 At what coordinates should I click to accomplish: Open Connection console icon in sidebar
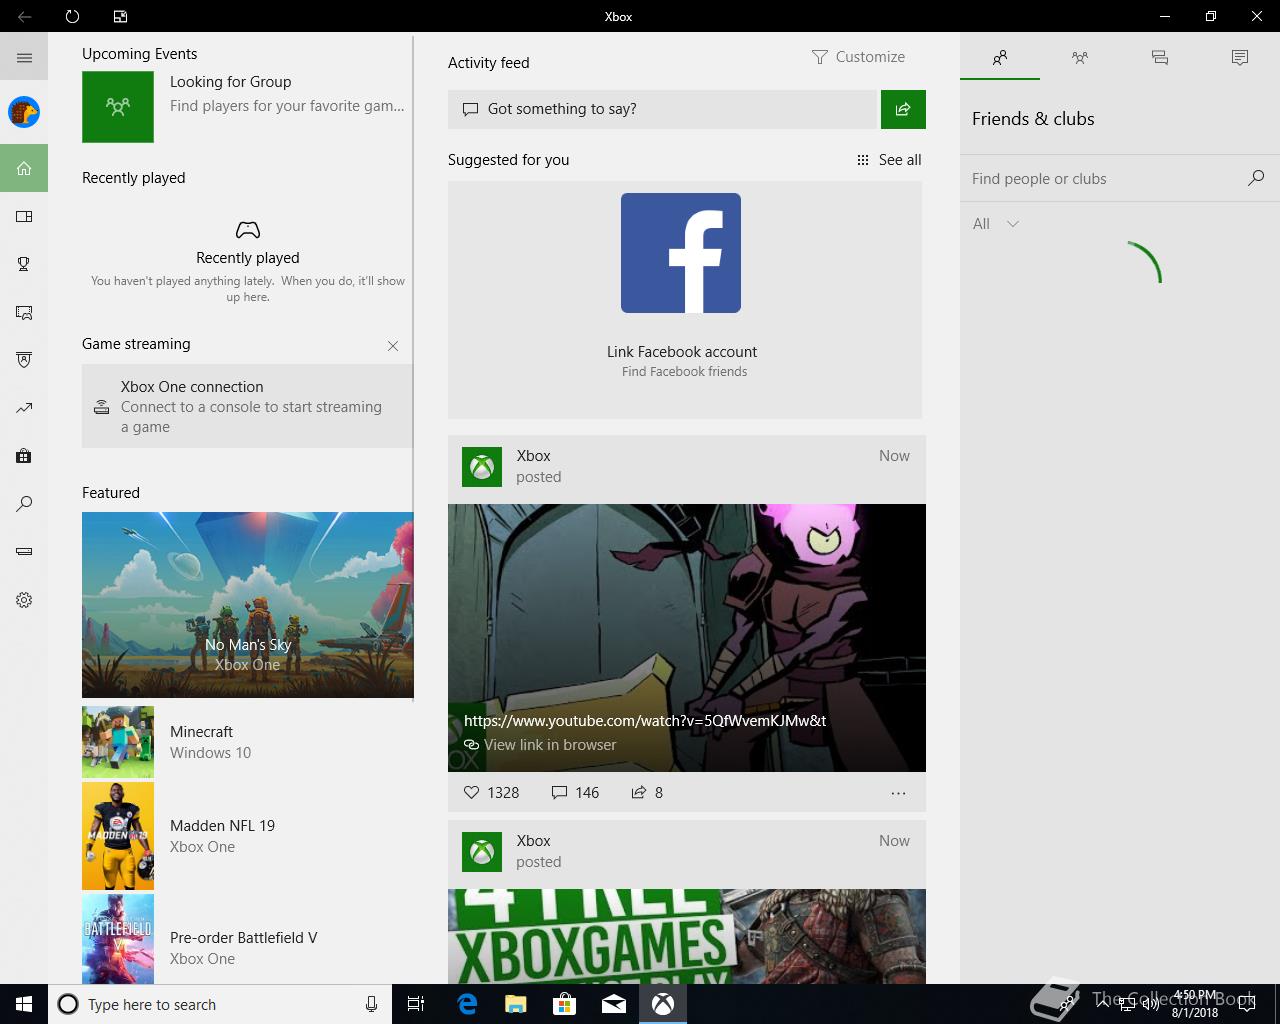pyautogui.click(x=24, y=552)
